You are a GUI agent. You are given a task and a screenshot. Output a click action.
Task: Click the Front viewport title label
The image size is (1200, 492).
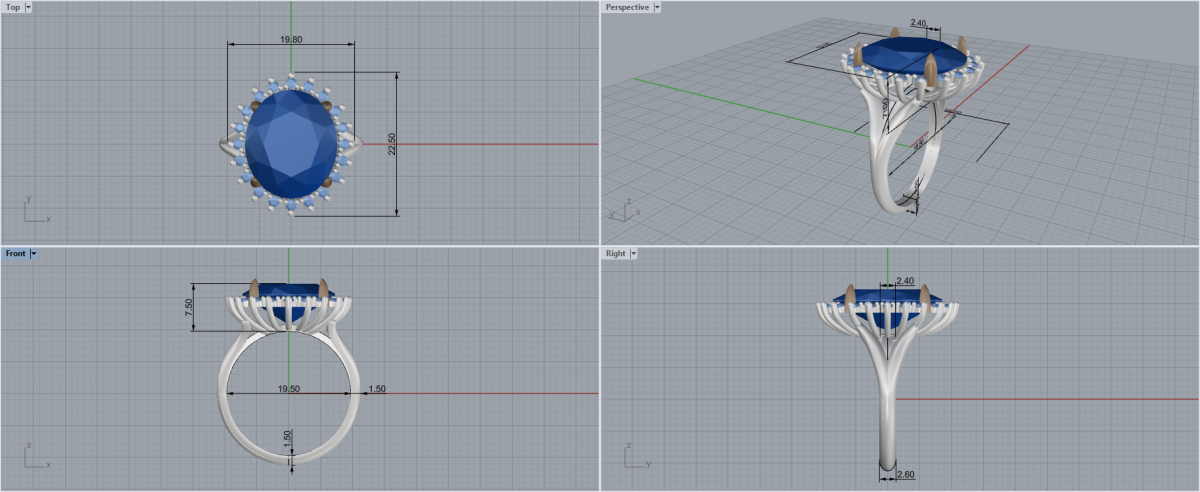click(x=15, y=254)
